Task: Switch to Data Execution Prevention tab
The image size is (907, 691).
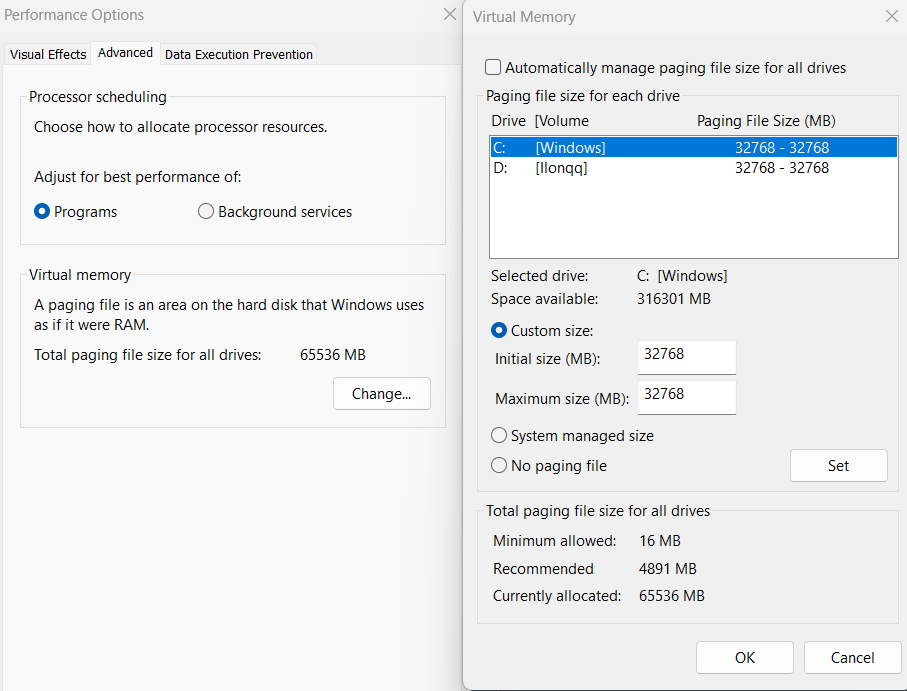Action: [239, 55]
